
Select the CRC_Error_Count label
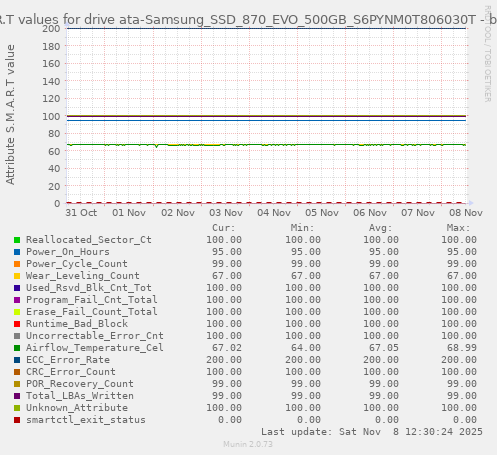[71, 372]
